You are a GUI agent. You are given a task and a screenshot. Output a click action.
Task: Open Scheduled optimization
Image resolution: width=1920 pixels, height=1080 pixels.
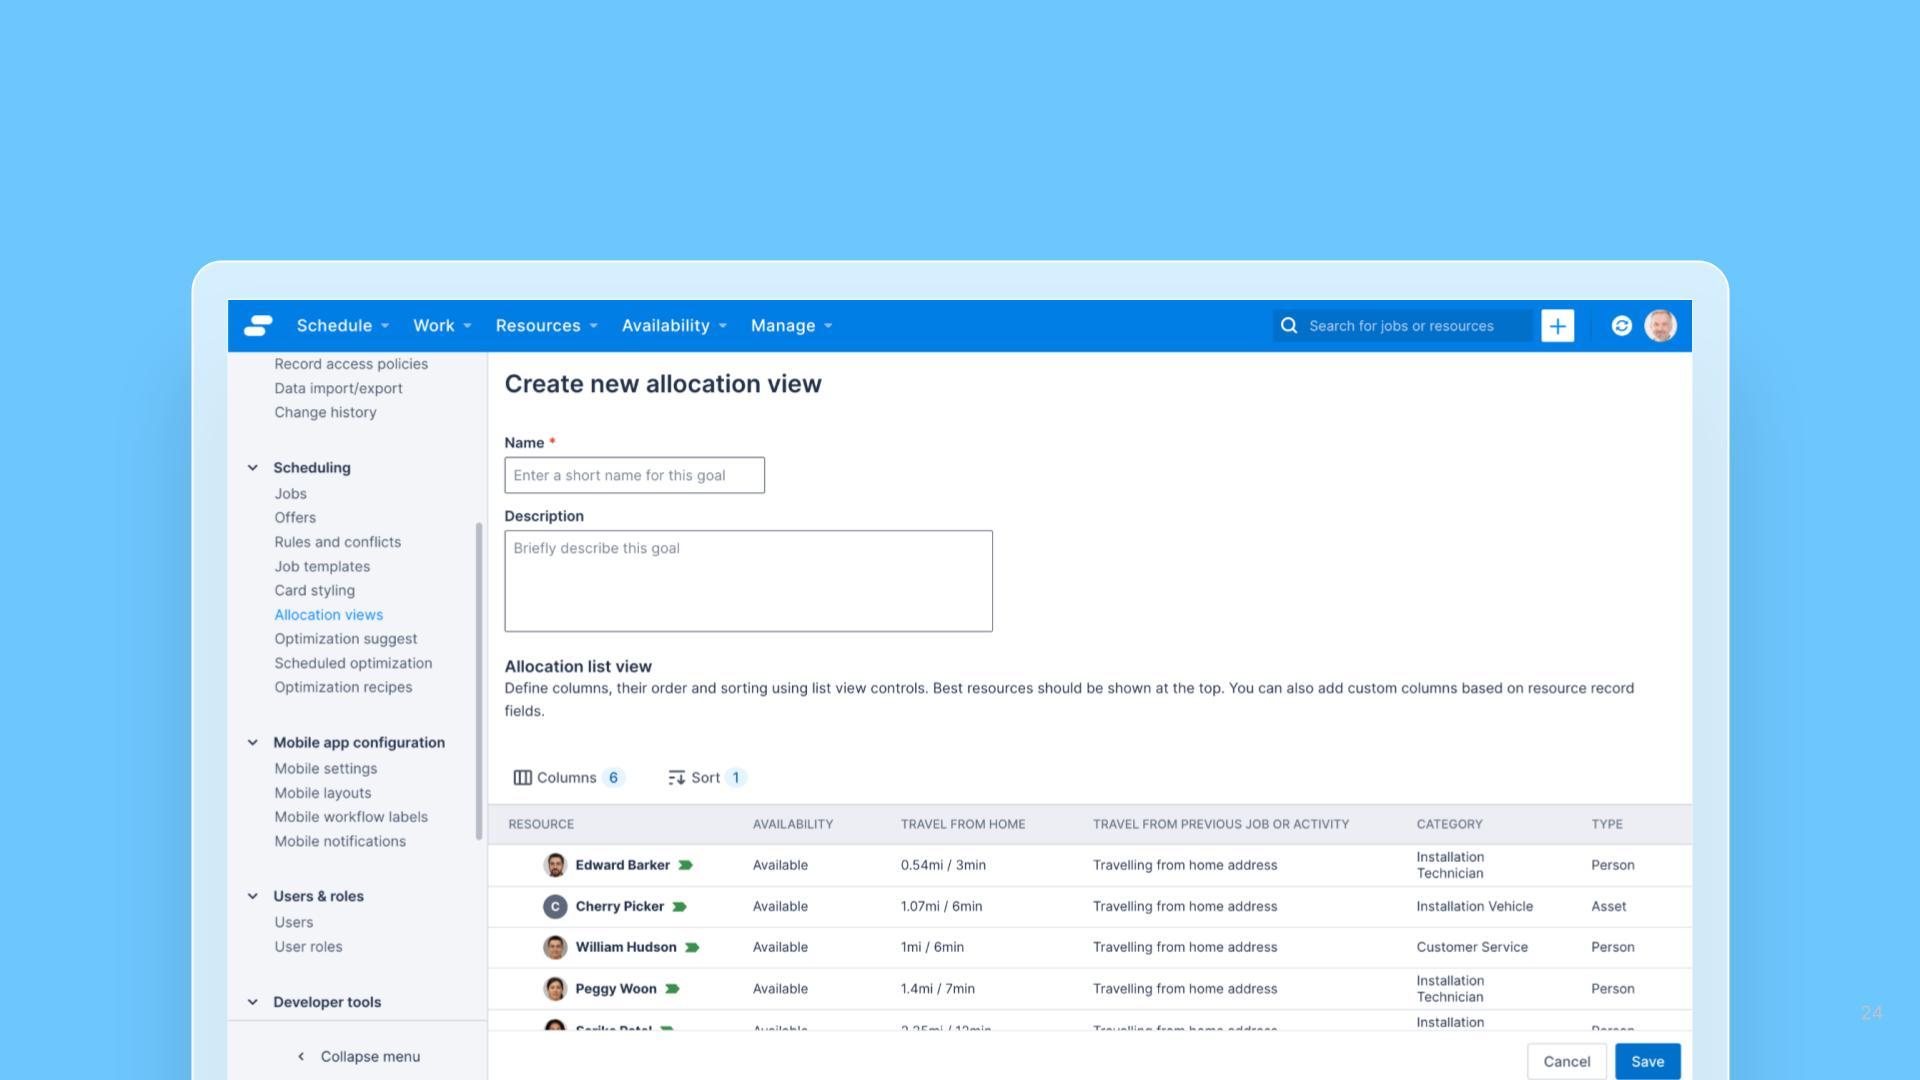point(353,663)
